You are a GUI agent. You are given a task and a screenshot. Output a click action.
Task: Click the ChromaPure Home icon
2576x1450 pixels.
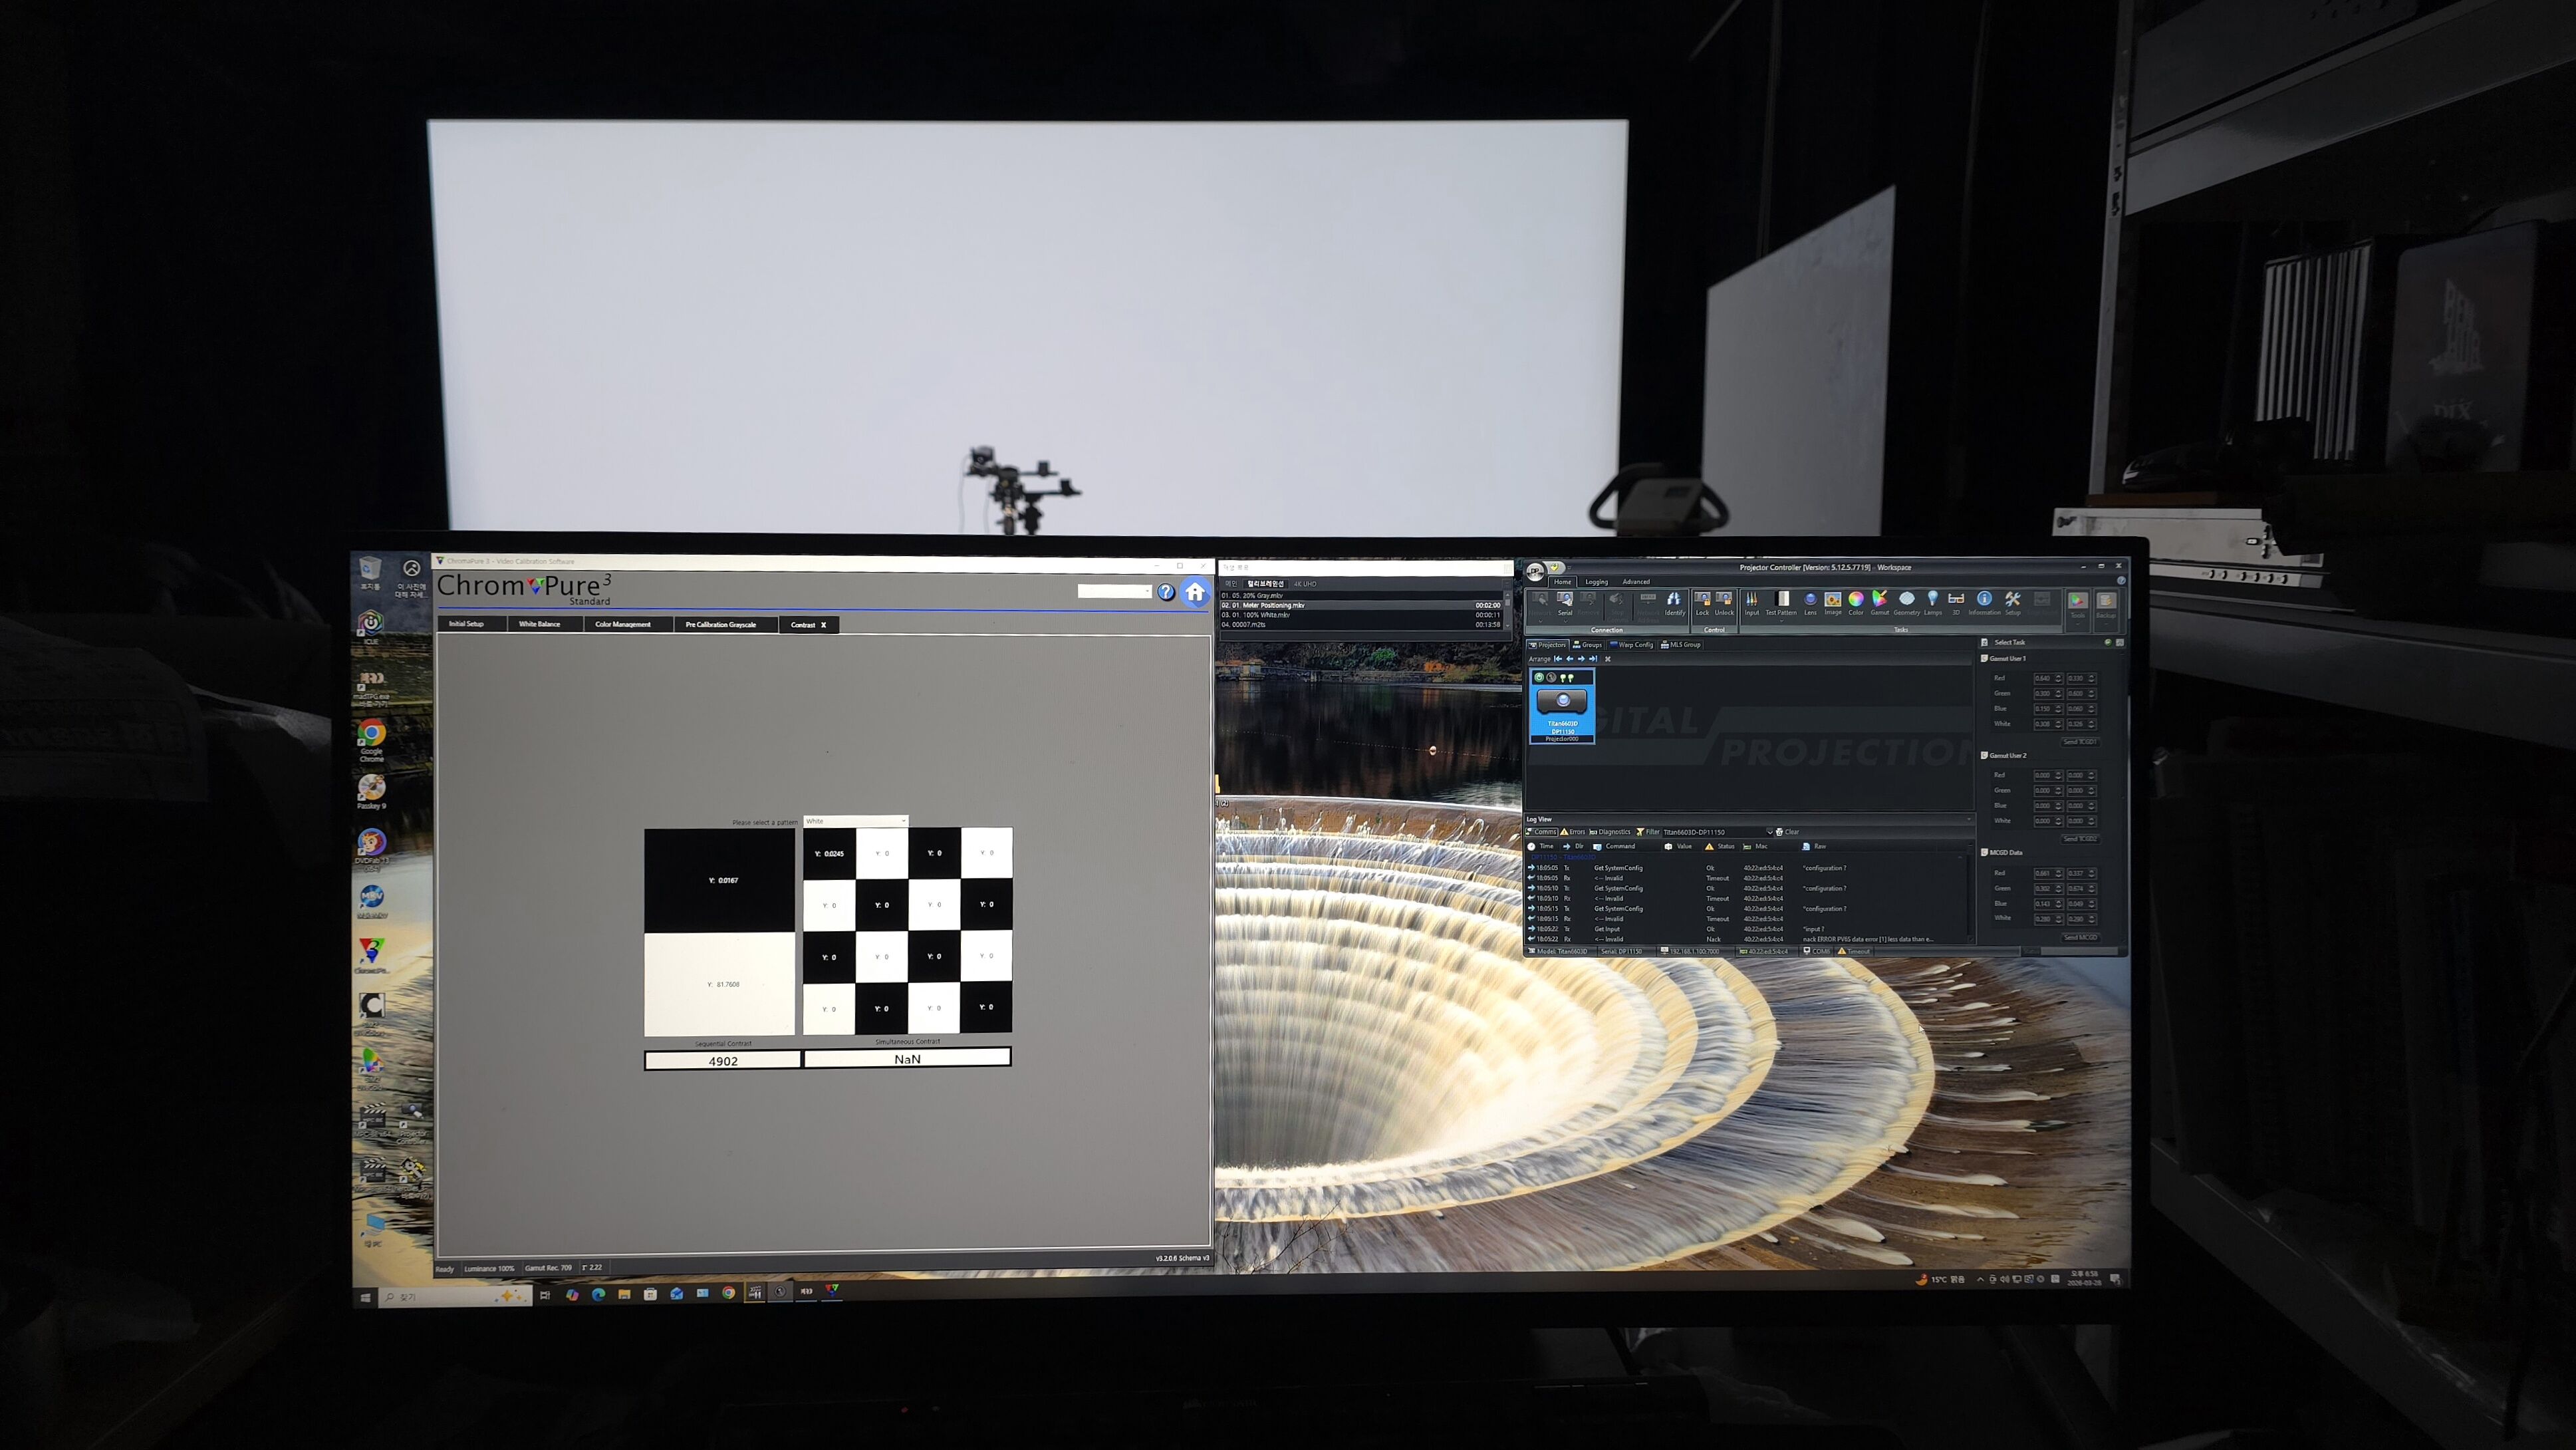1194,592
